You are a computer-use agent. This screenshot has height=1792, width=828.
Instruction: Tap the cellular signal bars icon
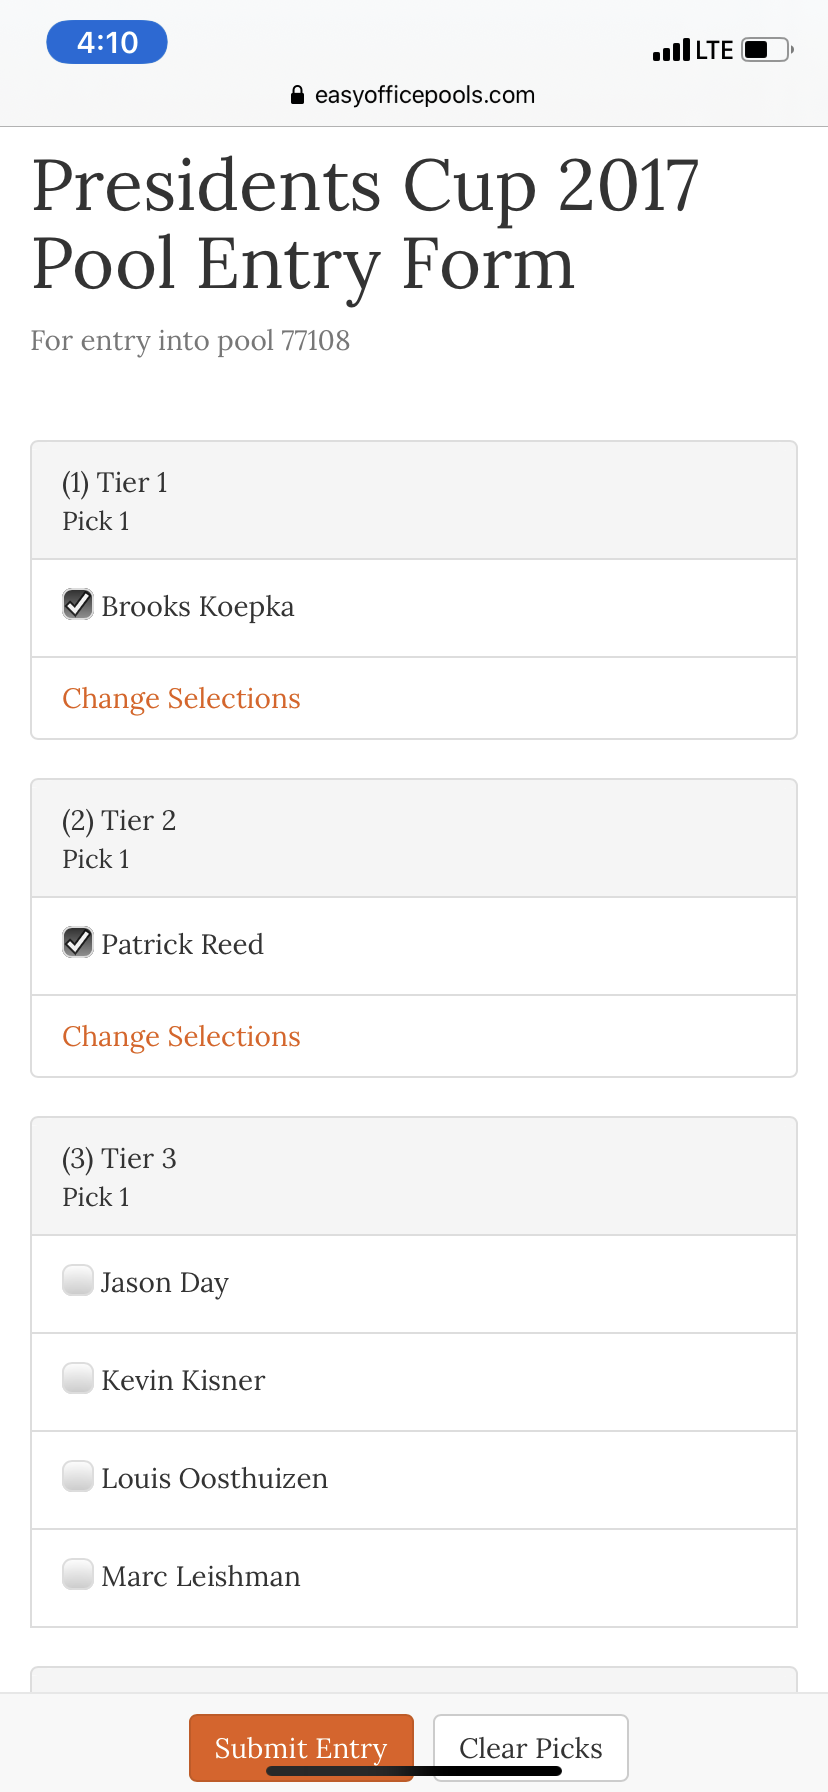coord(674,49)
